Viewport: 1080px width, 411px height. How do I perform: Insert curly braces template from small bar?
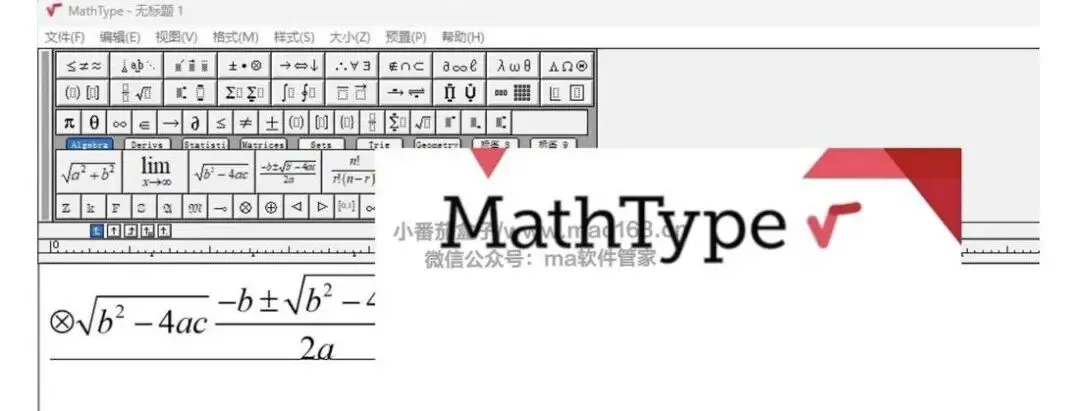click(346, 123)
